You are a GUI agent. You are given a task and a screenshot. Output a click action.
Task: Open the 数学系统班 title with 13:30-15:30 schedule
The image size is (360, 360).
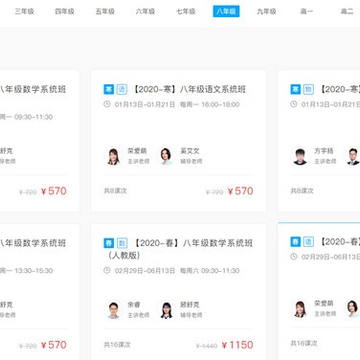click(x=33, y=243)
